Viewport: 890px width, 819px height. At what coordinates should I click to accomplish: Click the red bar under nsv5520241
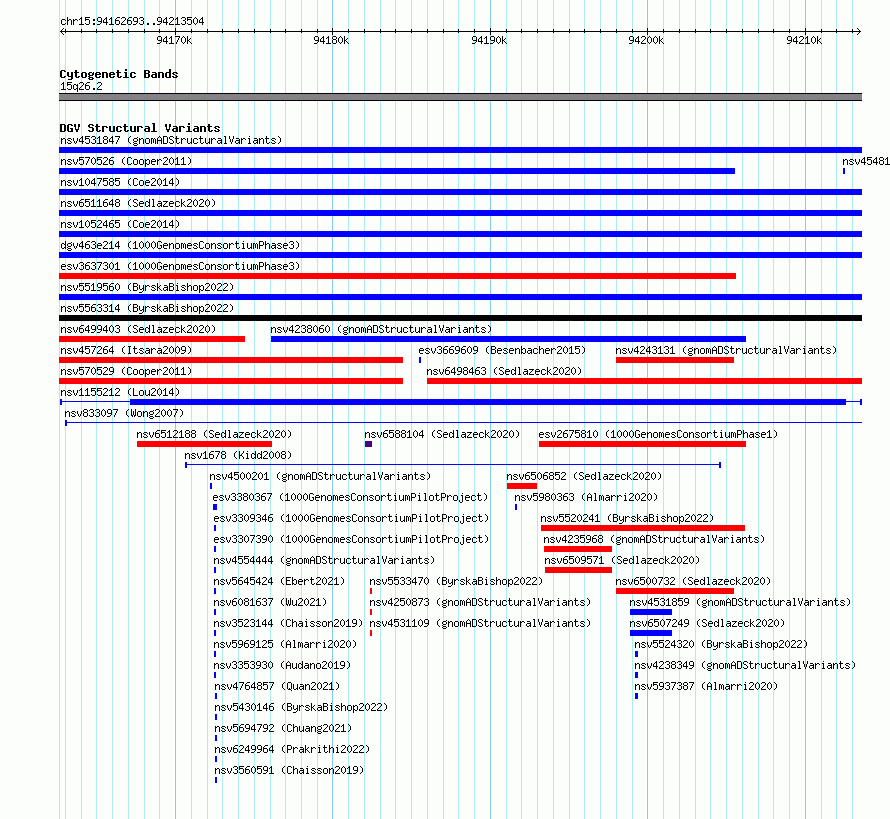[643, 528]
